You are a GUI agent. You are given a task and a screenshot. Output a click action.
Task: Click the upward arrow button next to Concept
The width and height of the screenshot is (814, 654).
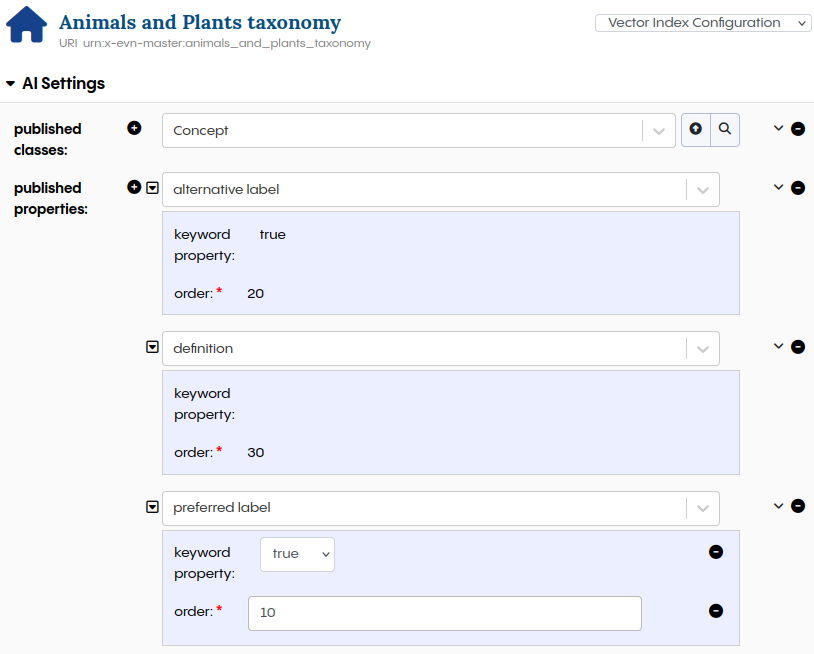coord(696,130)
